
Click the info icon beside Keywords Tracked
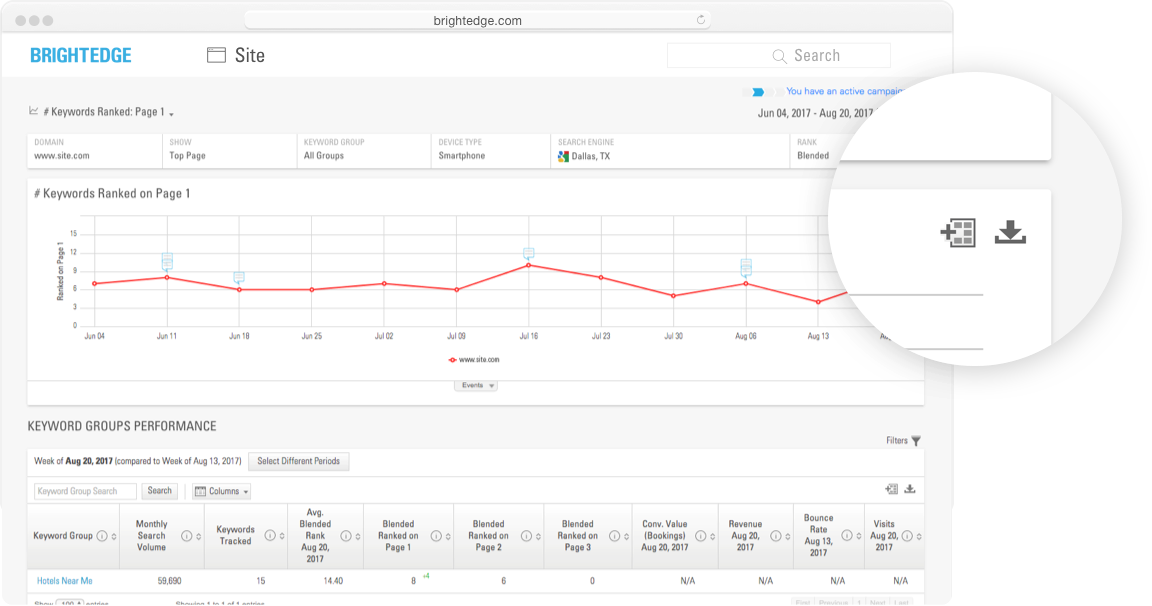coord(269,536)
